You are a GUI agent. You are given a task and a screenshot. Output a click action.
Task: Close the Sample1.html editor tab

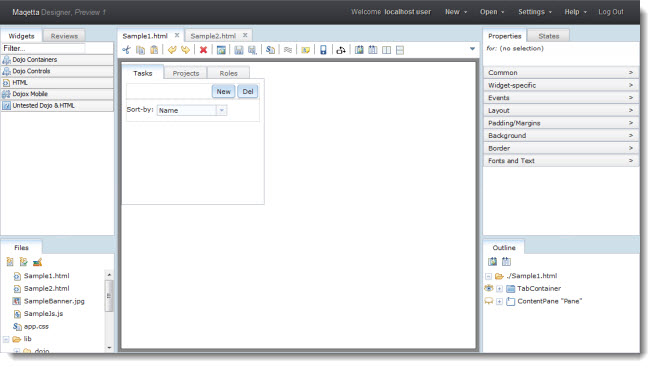coord(177,35)
